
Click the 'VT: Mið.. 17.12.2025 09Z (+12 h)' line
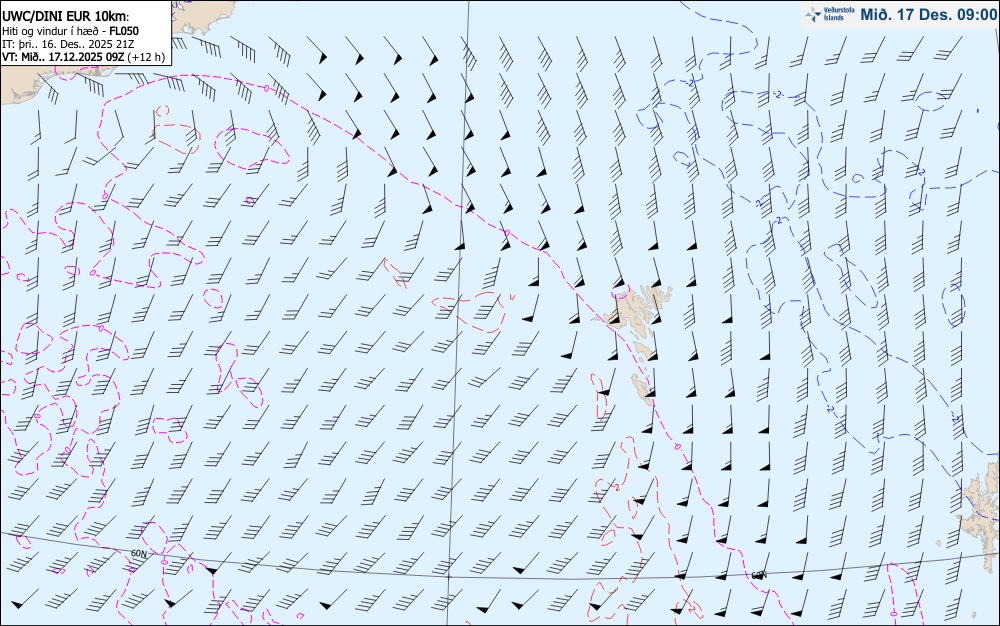click(x=83, y=57)
